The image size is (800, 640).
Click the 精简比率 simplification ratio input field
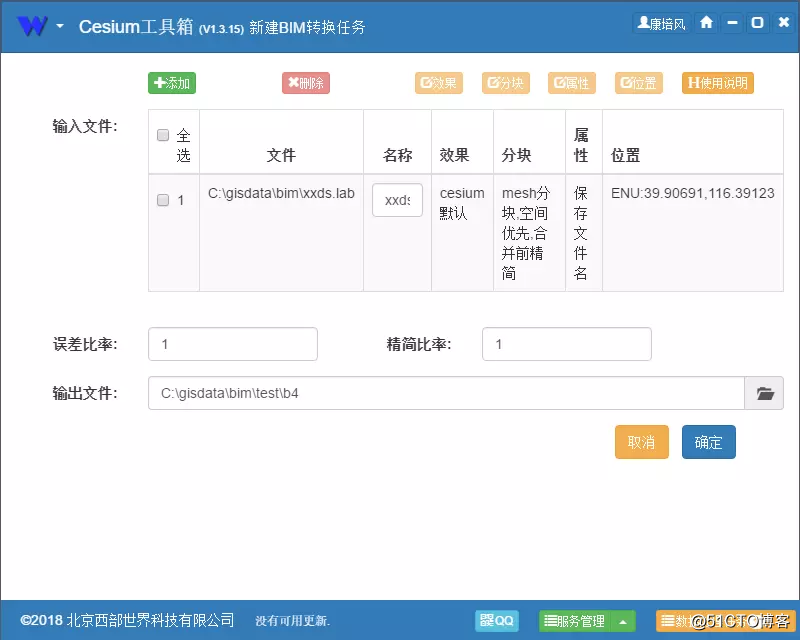pyautogui.click(x=567, y=344)
